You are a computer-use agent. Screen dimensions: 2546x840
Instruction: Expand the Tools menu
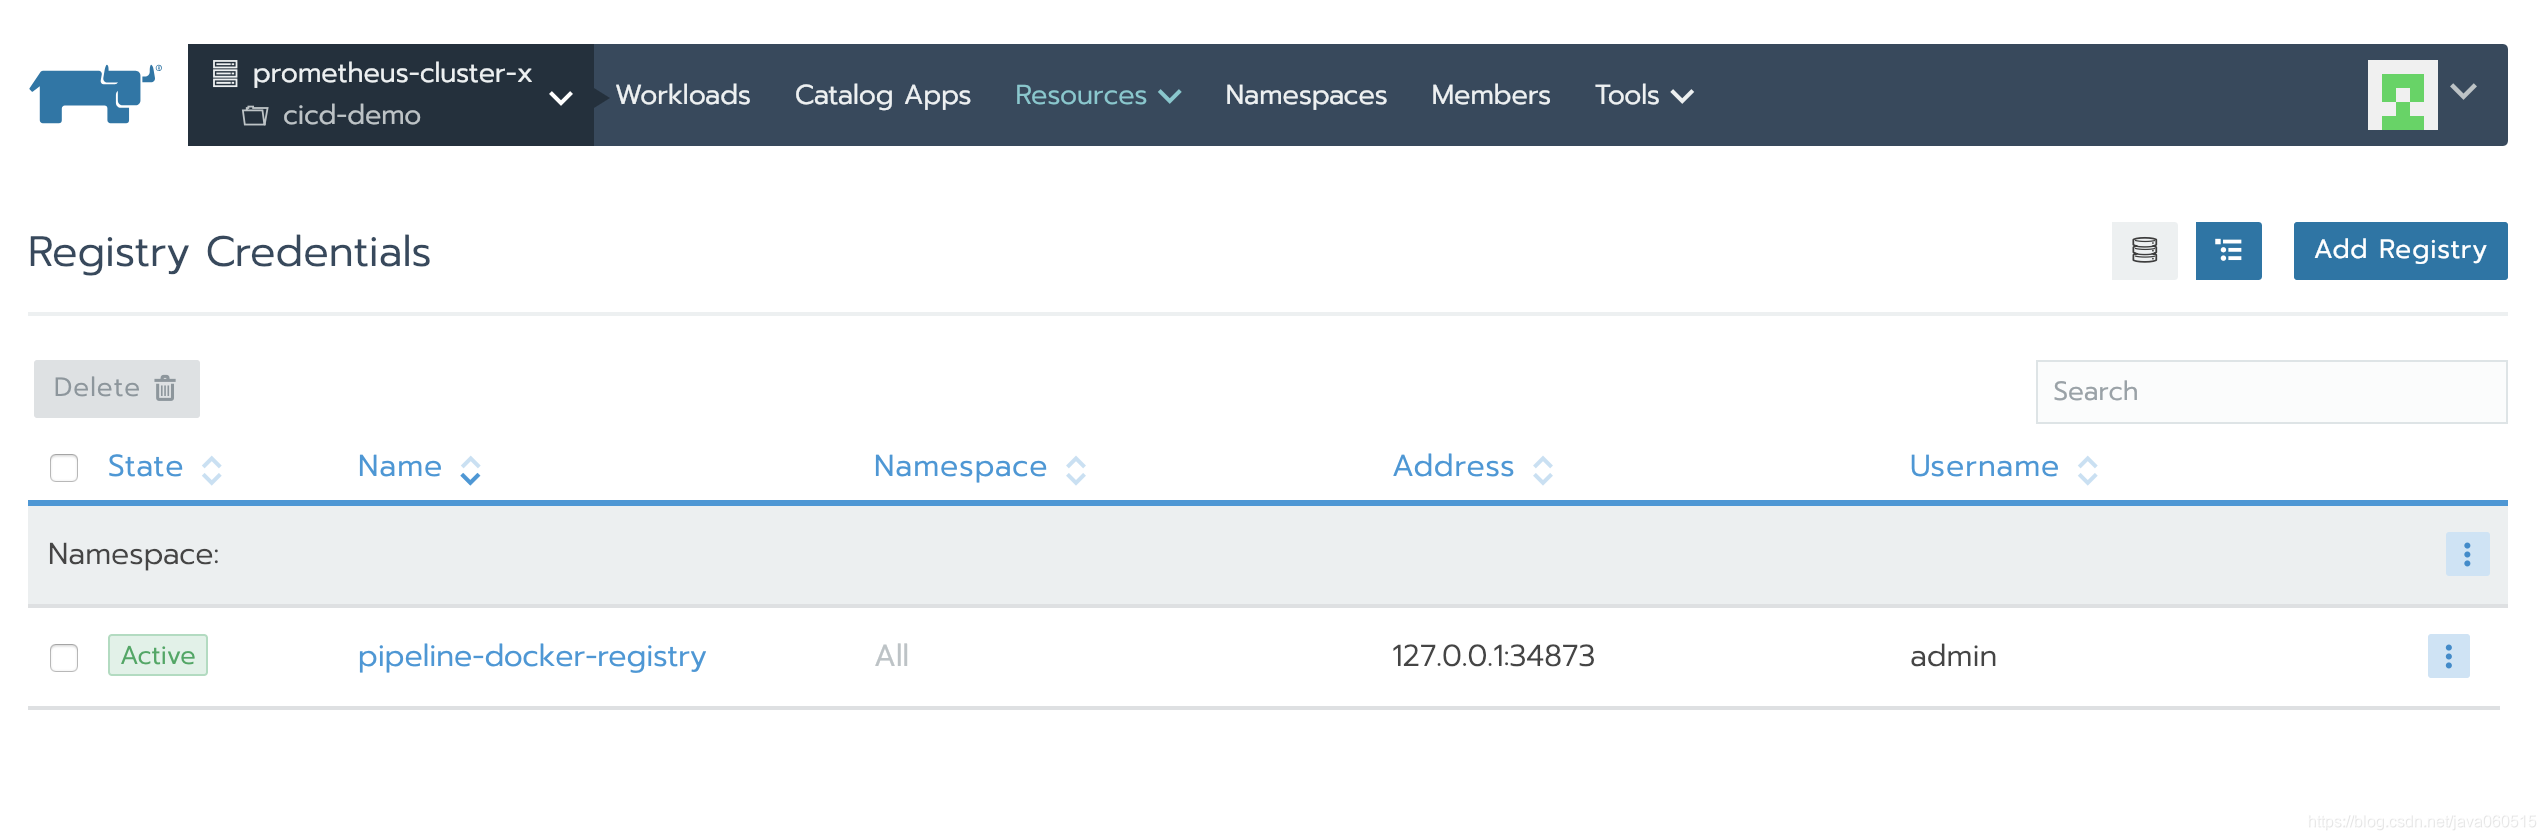point(1643,95)
